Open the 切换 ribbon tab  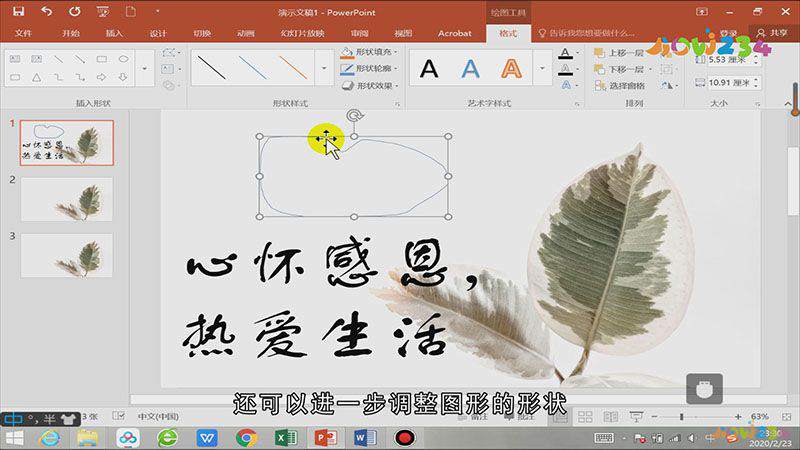pyautogui.click(x=202, y=33)
